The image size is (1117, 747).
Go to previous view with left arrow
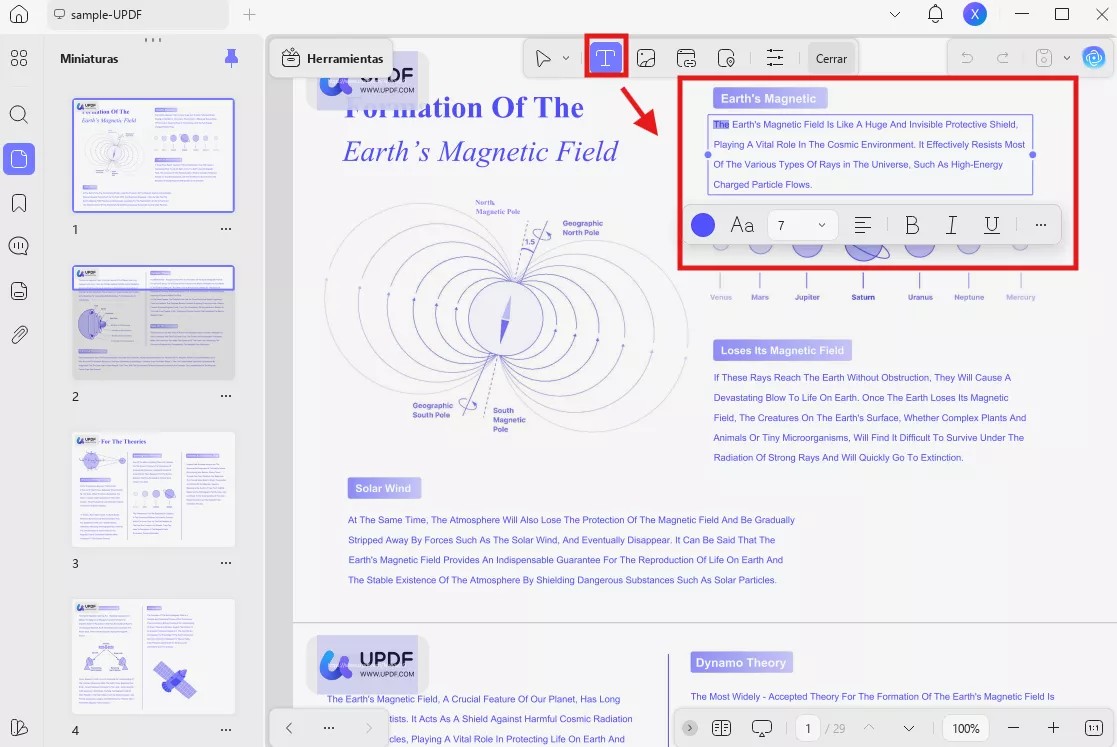point(289,728)
